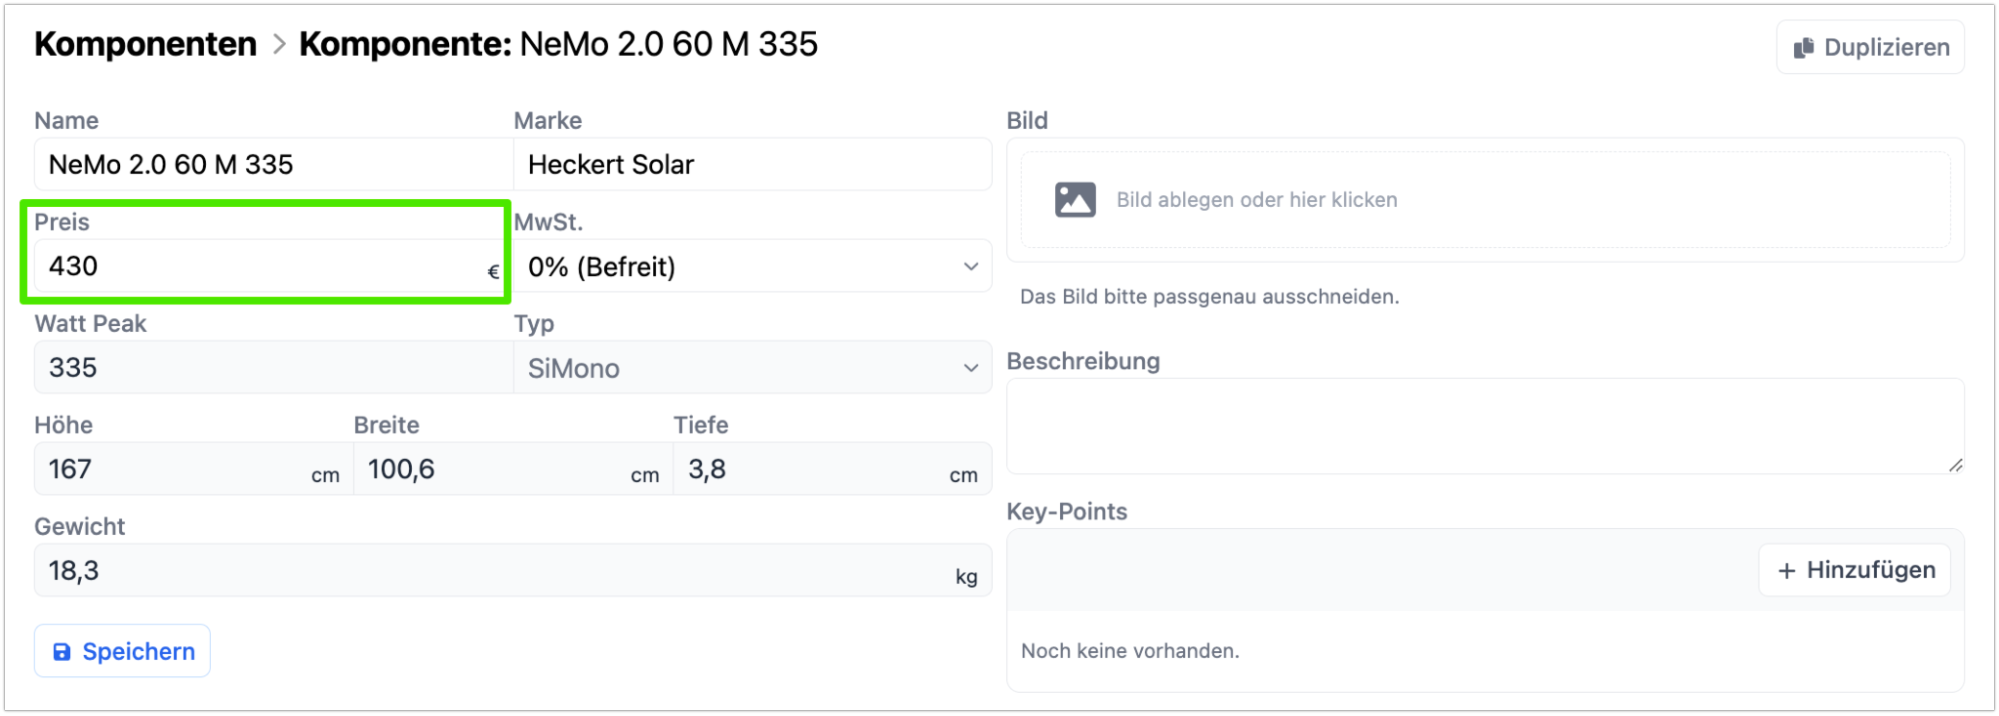Click the Hinzufügen button
The width and height of the screenshot is (1999, 716).
[x=1855, y=571]
